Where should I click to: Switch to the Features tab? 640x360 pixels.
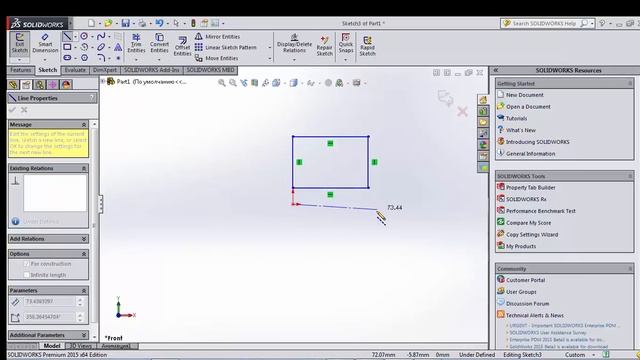point(20,70)
